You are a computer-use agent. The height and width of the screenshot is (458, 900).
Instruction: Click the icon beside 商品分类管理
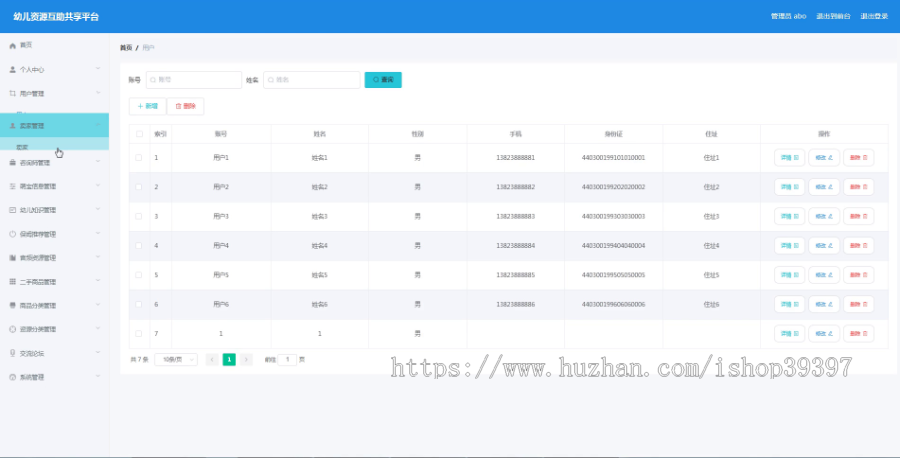click(13, 305)
